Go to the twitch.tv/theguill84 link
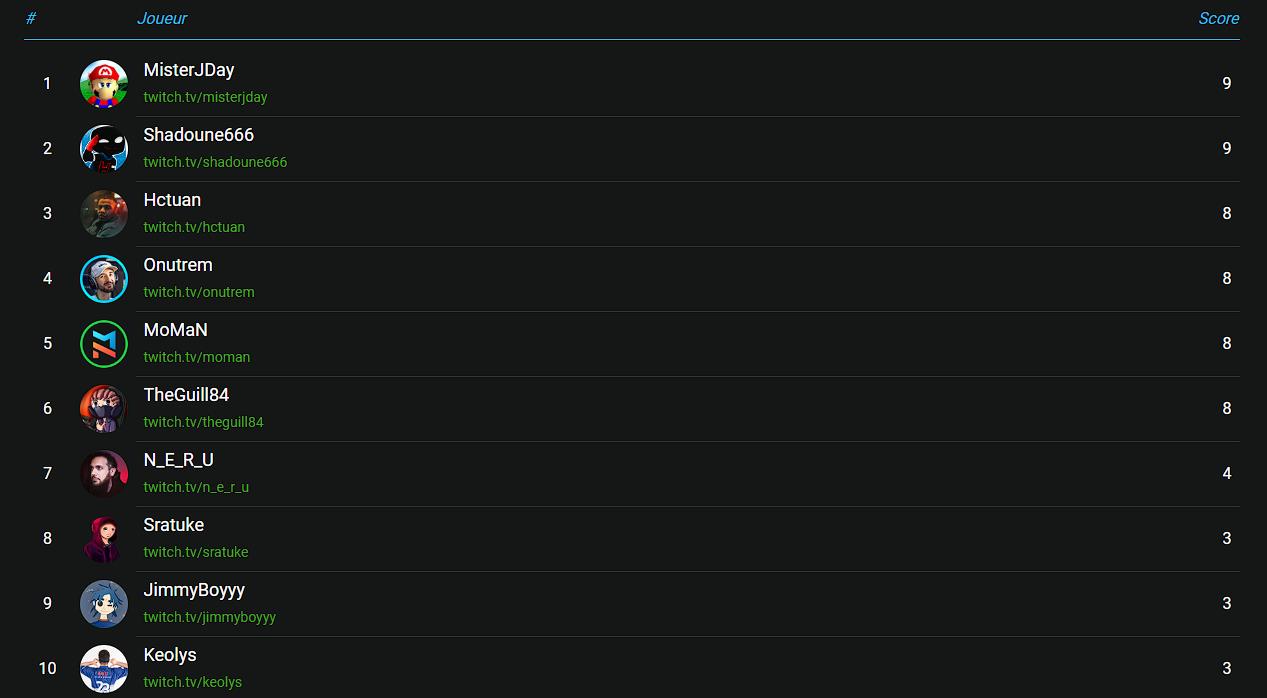This screenshot has height=698, width=1267. [203, 422]
